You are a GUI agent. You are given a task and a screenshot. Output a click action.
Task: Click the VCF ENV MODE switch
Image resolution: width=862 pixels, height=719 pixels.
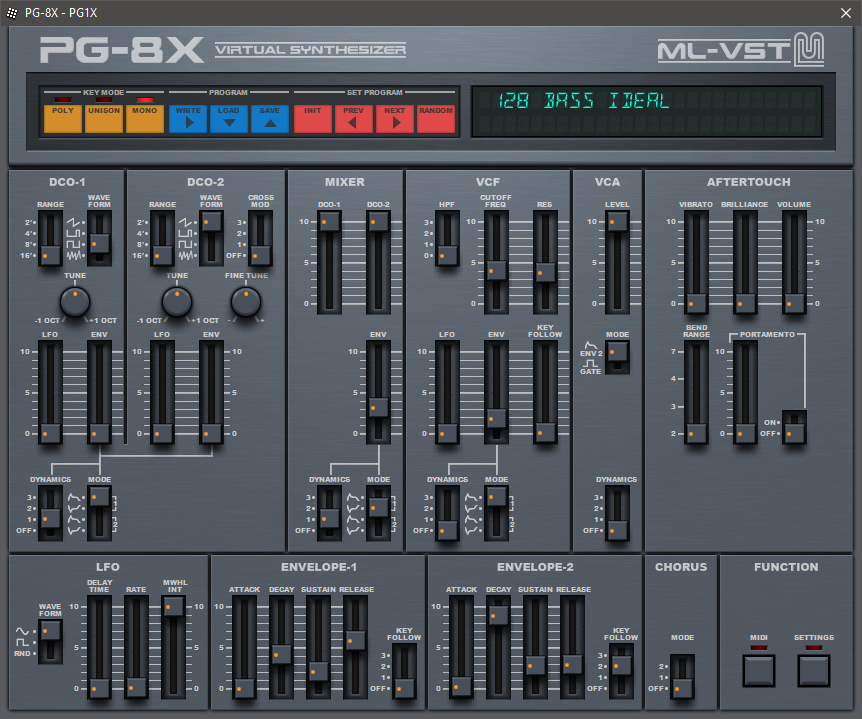[496, 513]
